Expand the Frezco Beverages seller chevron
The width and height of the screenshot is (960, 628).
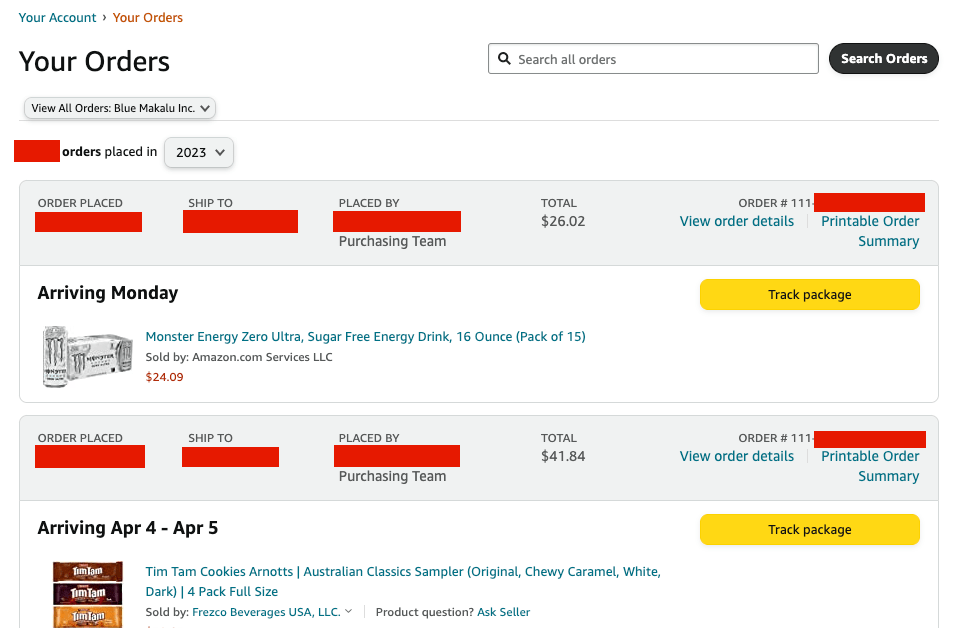click(349, 612)
